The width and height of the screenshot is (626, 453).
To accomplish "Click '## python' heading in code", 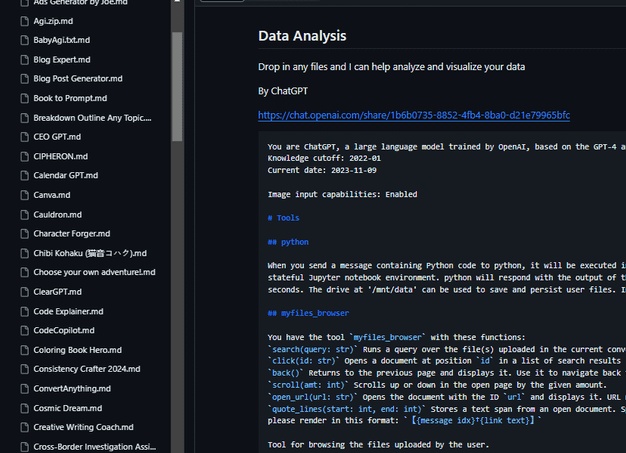I will [288, 242].
